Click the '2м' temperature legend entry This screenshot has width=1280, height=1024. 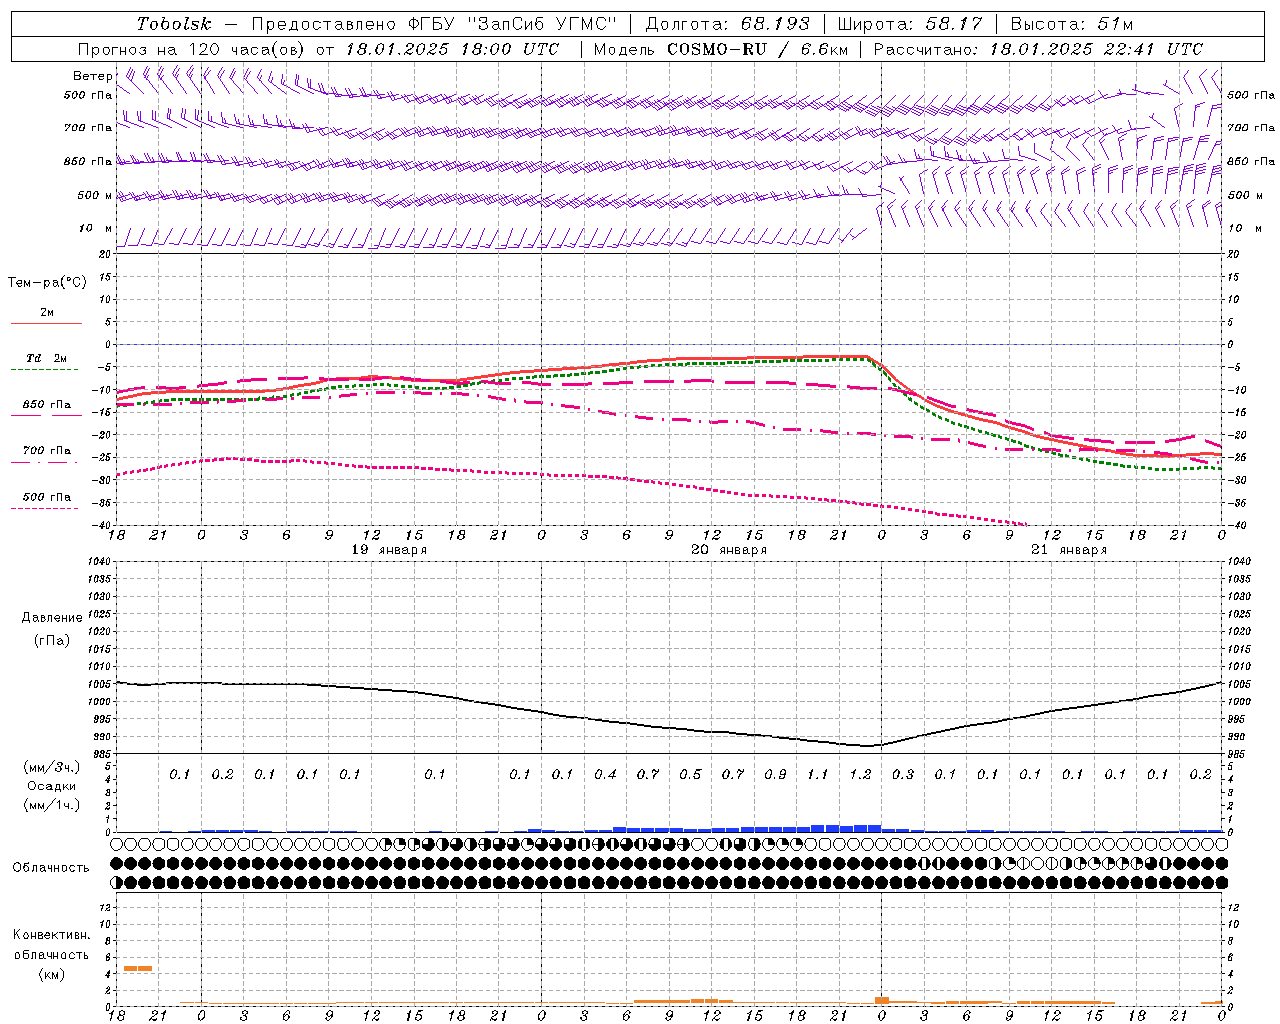click(47, 313)
